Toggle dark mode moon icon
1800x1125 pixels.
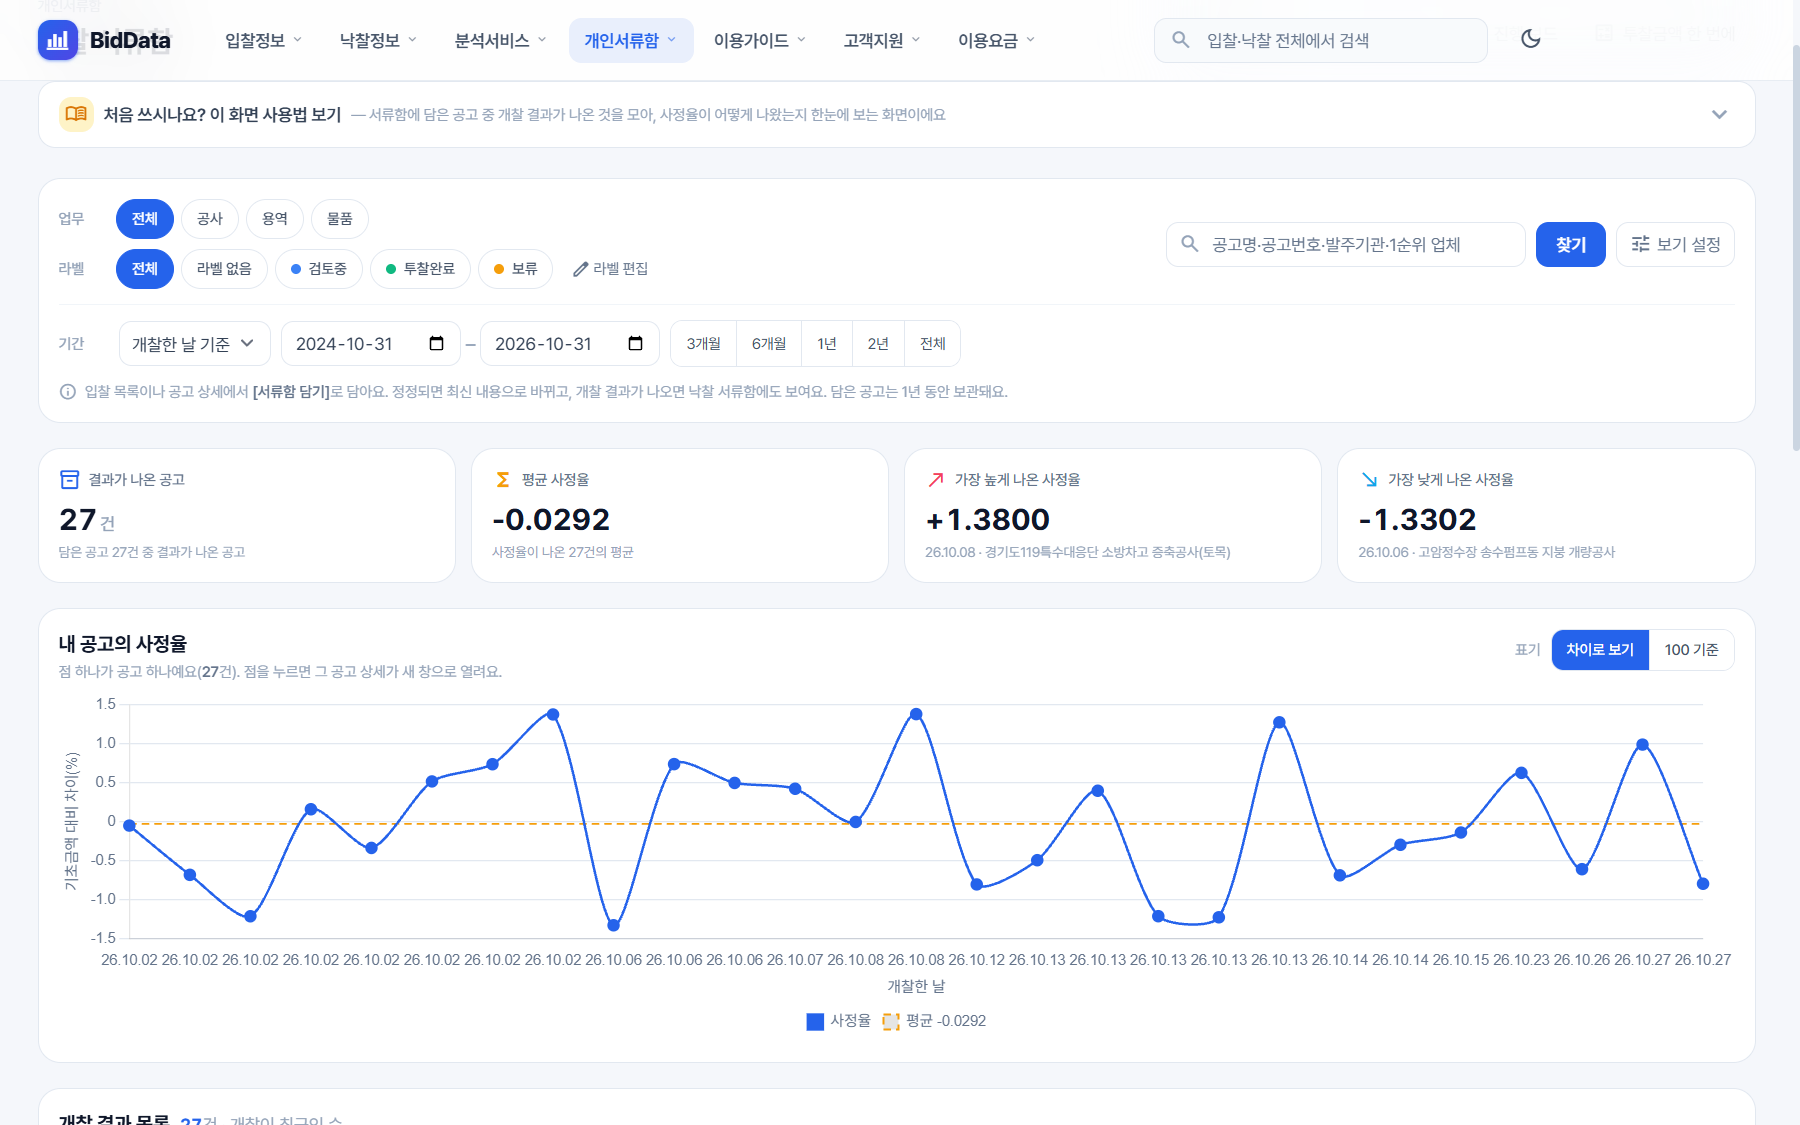point(1531,39)
